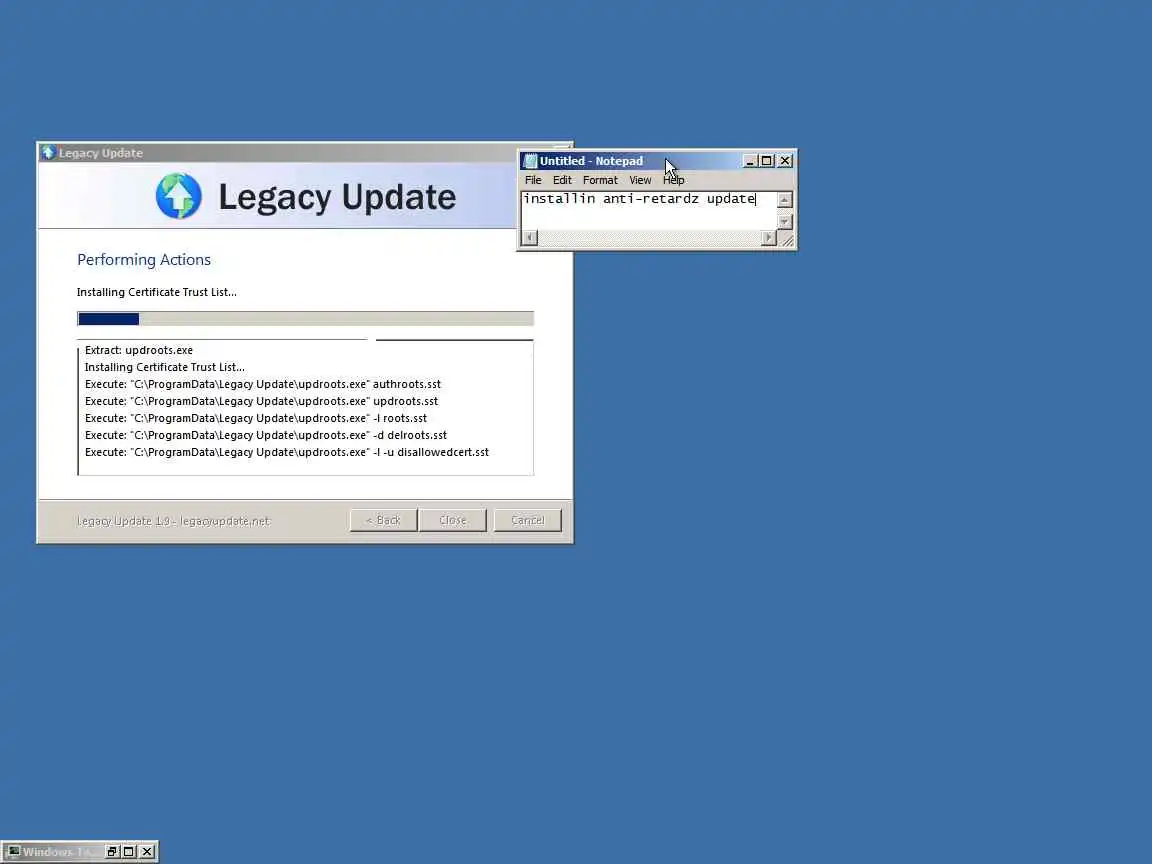Open the View menu in Notepad
The width and height of the screenshot is (1152, 864).
(640, 180)
